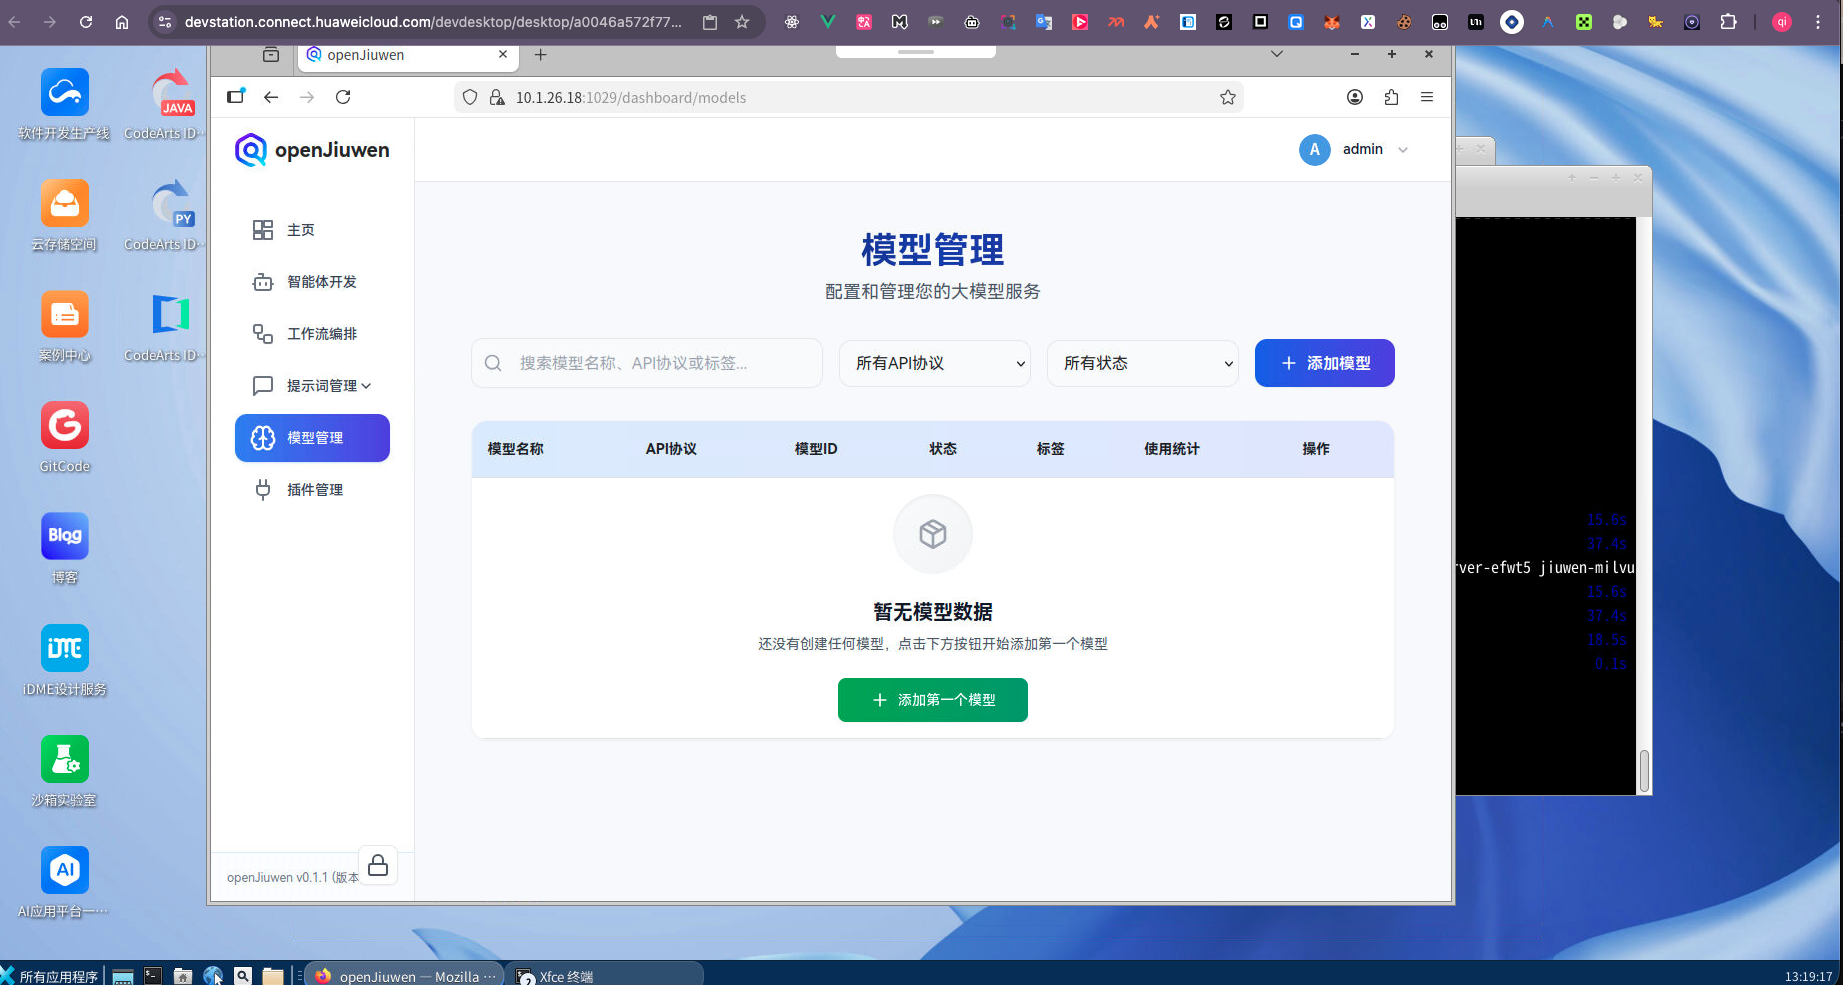The width and height of the screenshot is (1843, 985).
Task: Open 智能体开发 in the sidebar
Action: coord(312,282)
